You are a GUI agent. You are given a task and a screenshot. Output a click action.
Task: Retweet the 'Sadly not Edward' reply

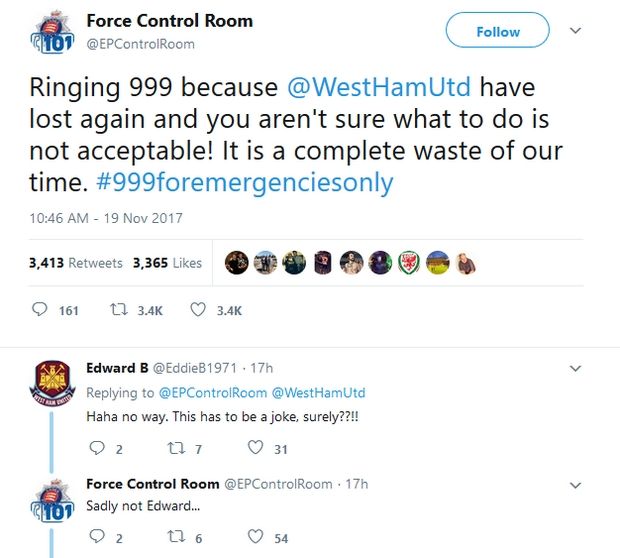tap(175, 538)
